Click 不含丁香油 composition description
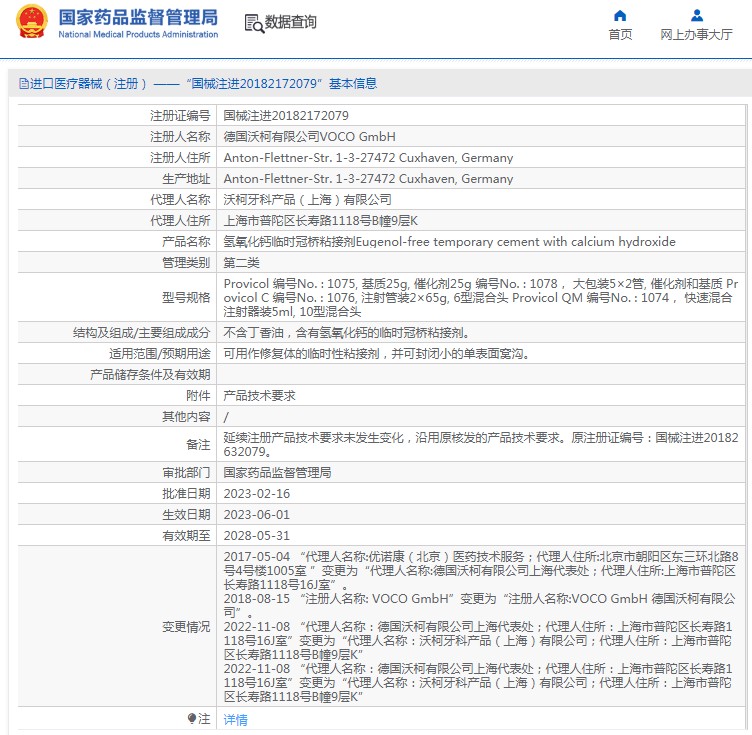The image size is (752, 735). tap(346, 333)
